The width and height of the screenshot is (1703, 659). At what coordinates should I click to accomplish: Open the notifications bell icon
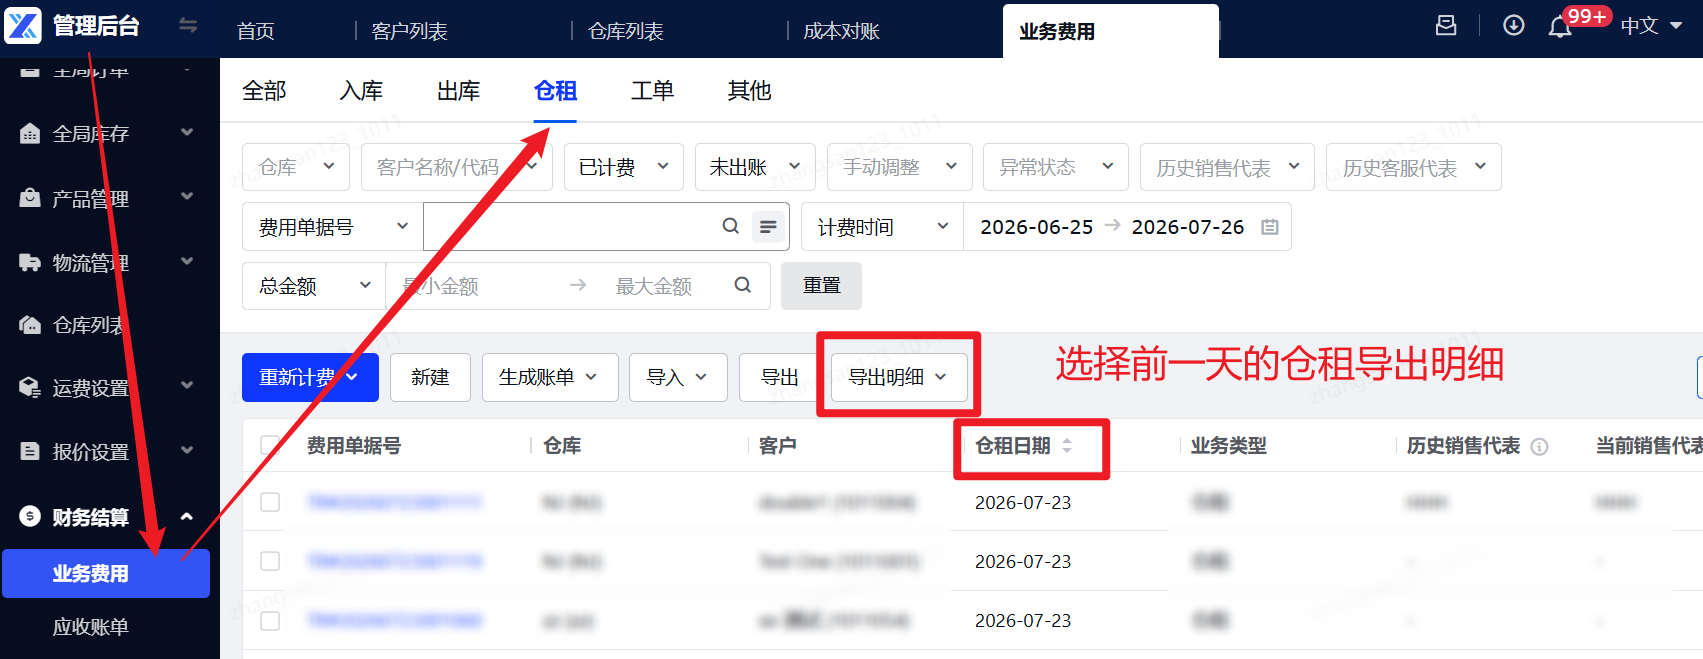(x=1560, y=27)
